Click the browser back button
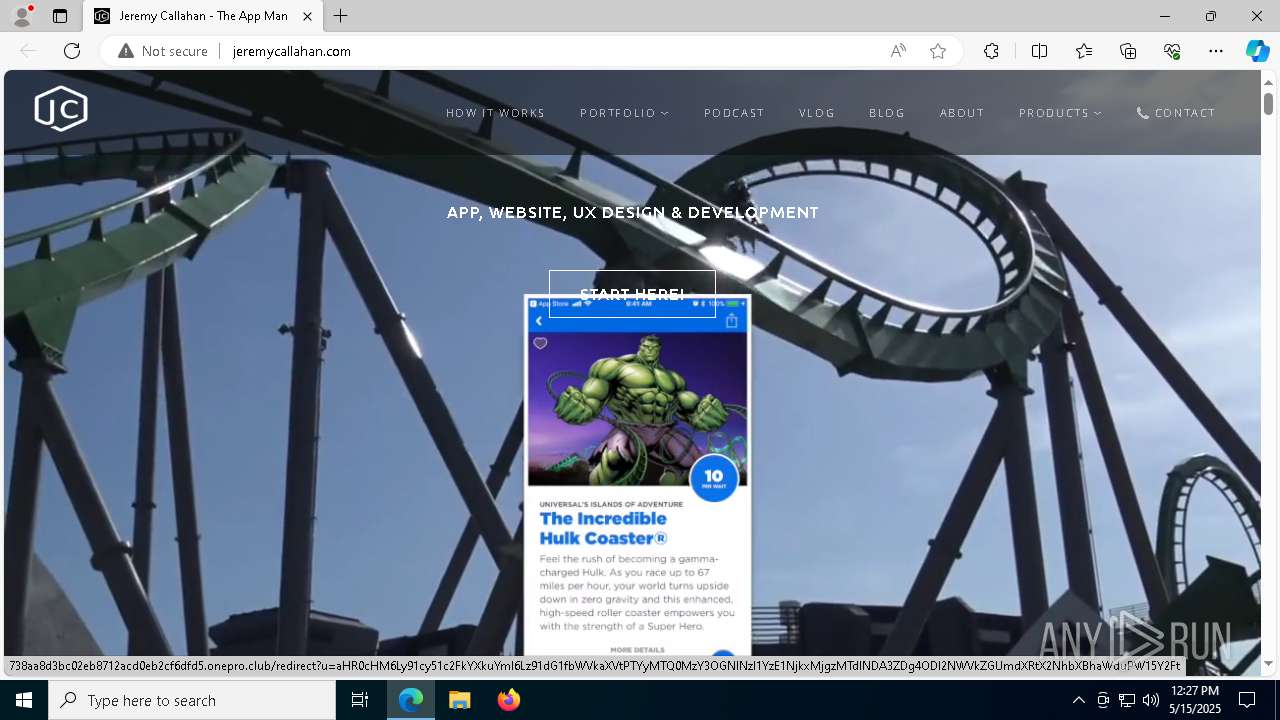 [28, 51]
